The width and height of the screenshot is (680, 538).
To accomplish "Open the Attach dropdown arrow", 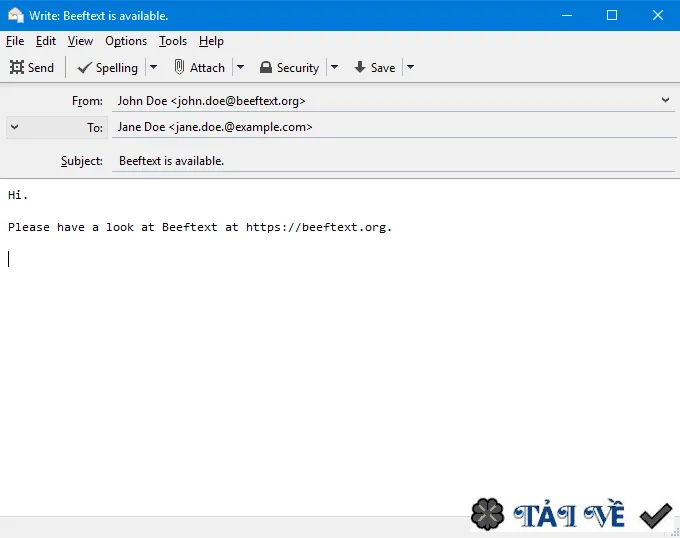I will click(x=240, y=68).
